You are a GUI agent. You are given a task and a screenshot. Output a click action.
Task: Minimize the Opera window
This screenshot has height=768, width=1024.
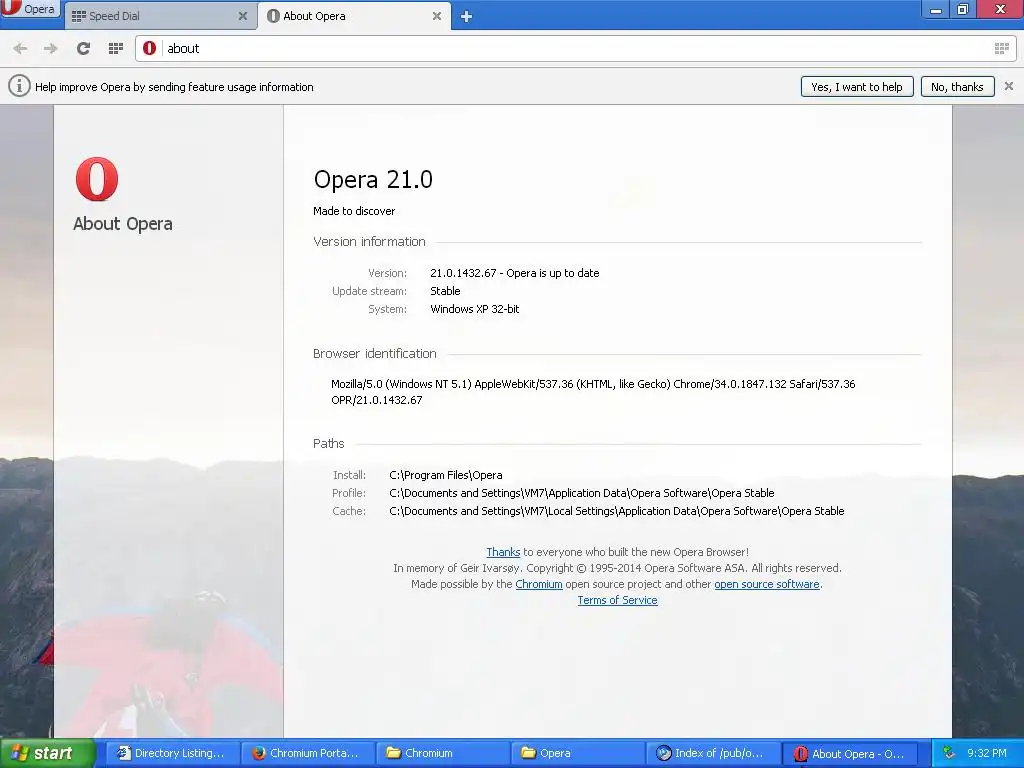[936, 10]
